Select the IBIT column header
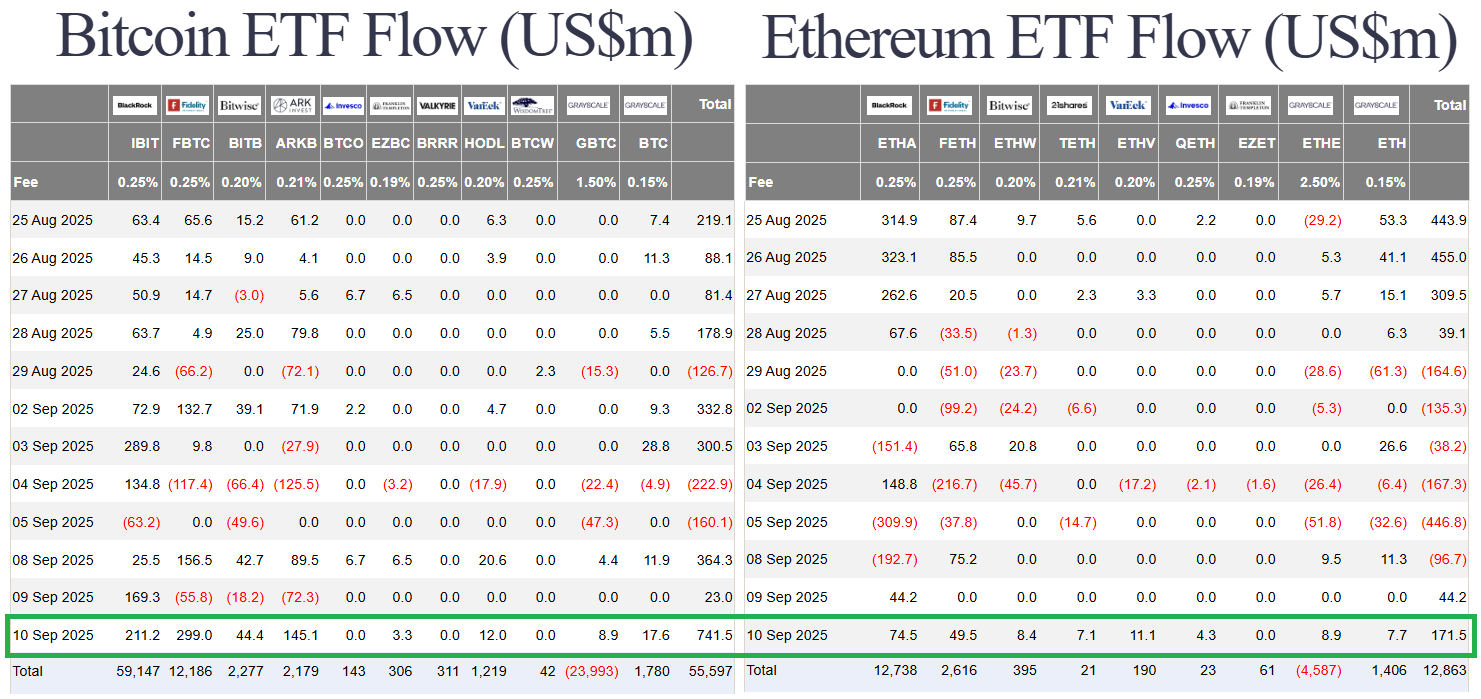This screenshot has height=699, width=1481. pos(145,143)
